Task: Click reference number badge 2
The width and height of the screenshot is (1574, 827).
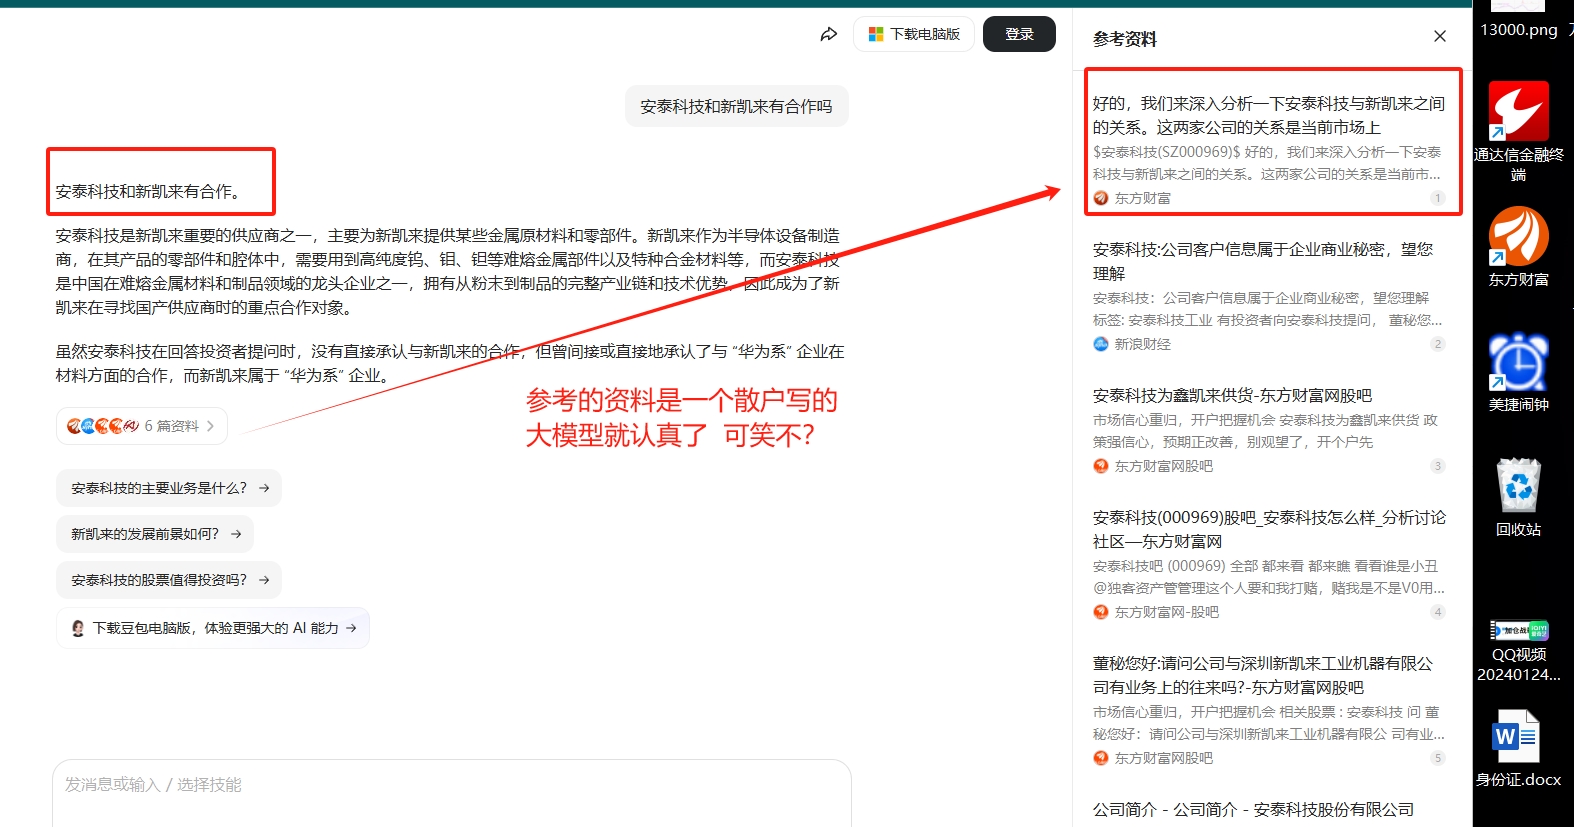Action: [1438, 344]
